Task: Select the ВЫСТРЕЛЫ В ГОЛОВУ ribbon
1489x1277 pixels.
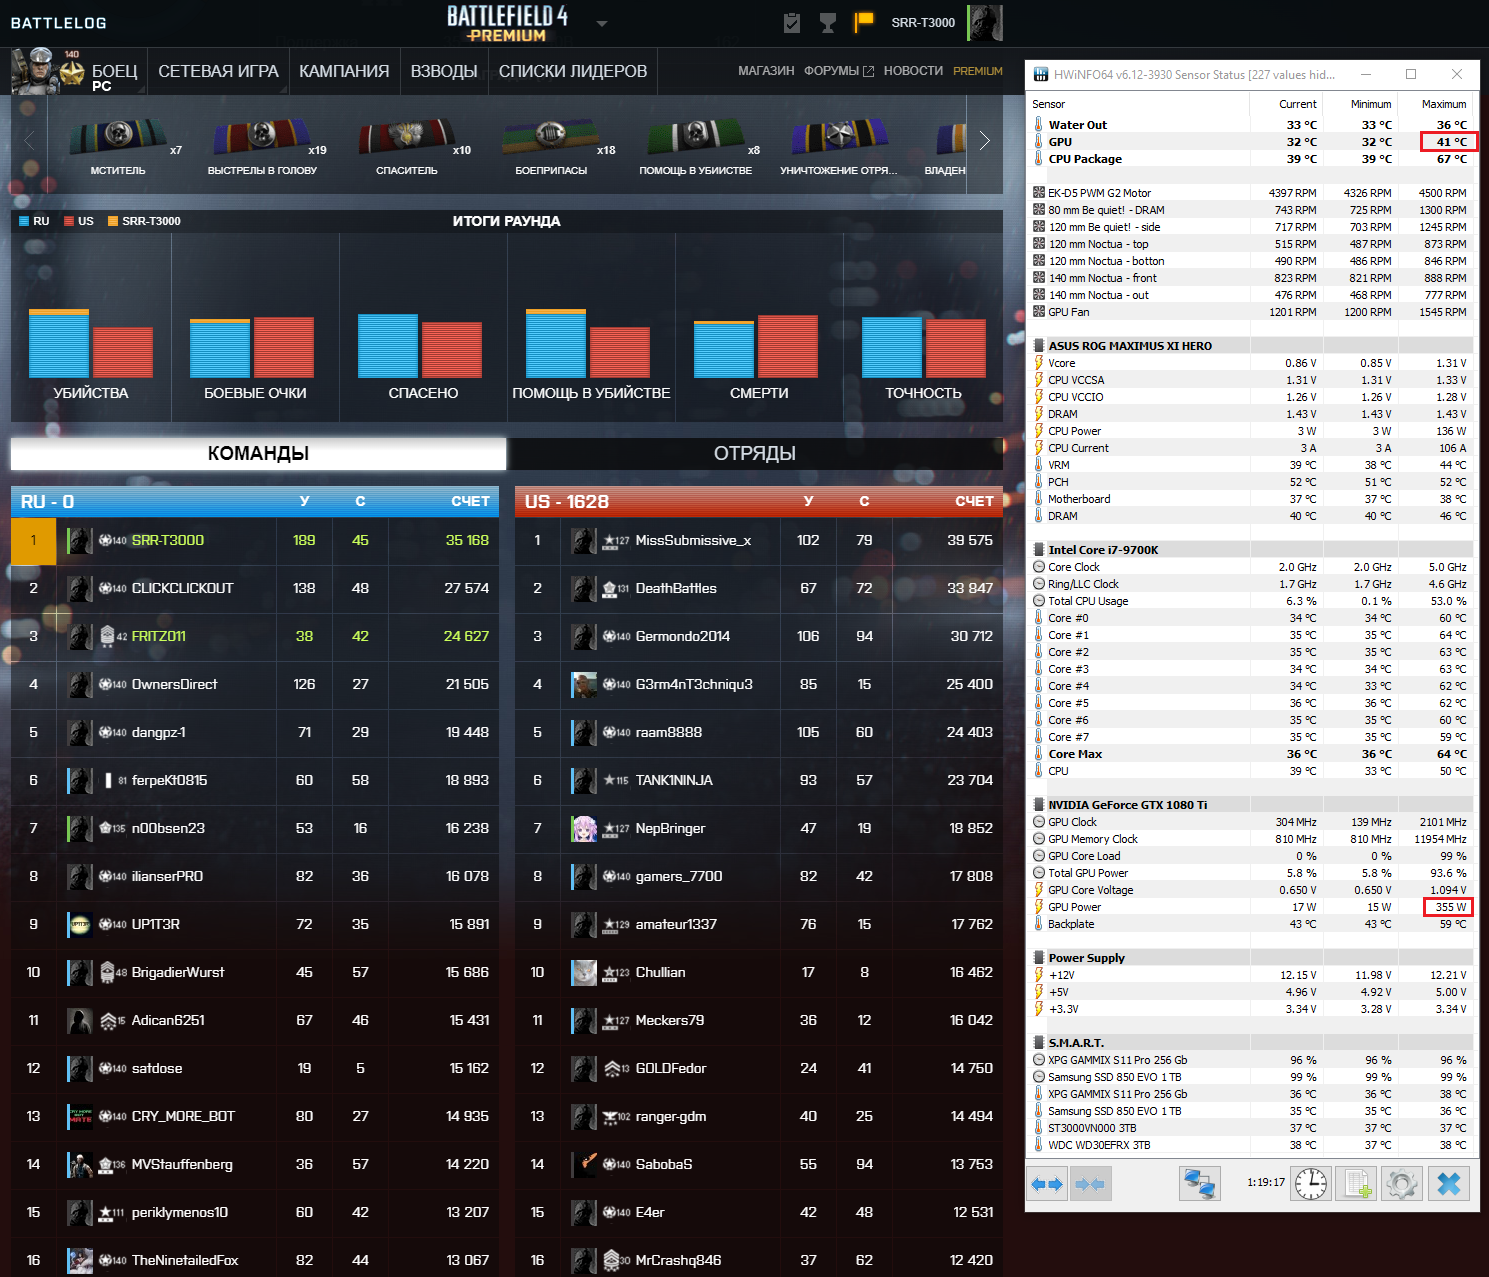Action: 262,147
